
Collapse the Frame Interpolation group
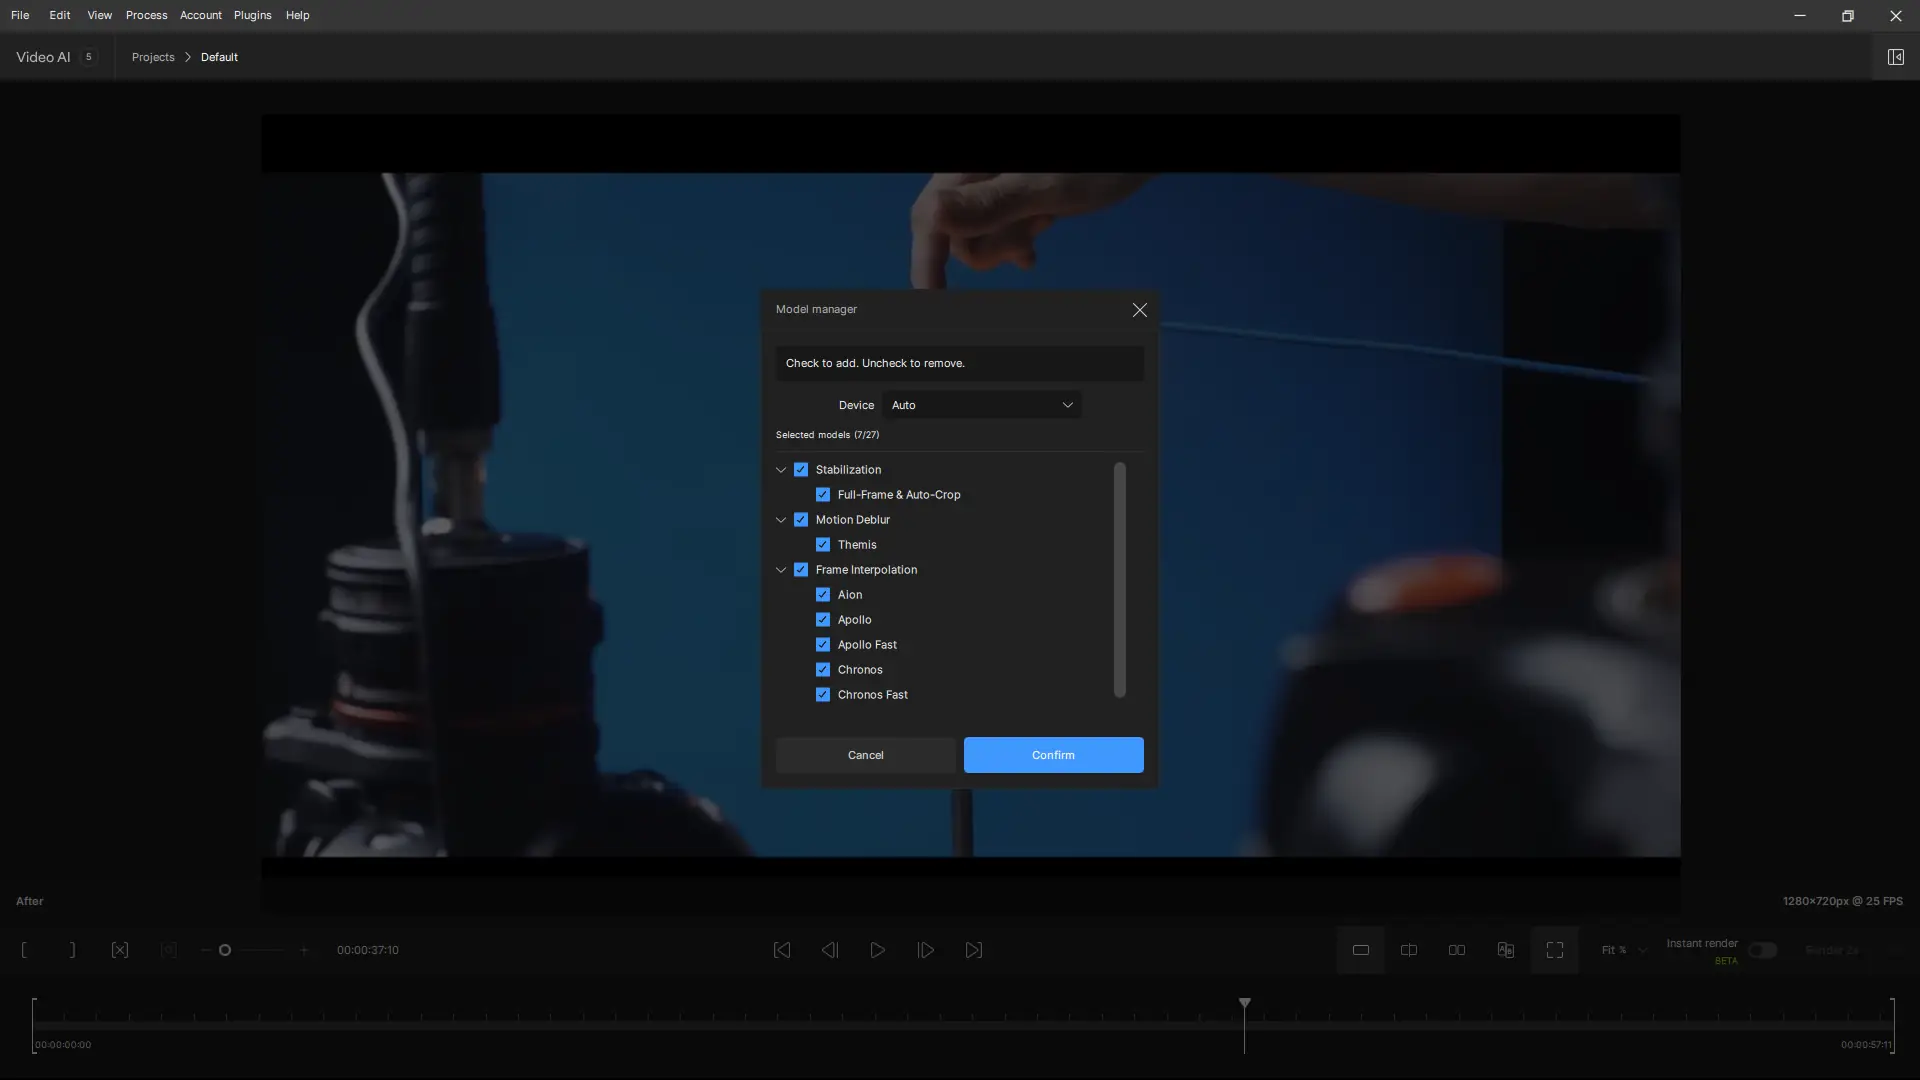coord(781,570)
